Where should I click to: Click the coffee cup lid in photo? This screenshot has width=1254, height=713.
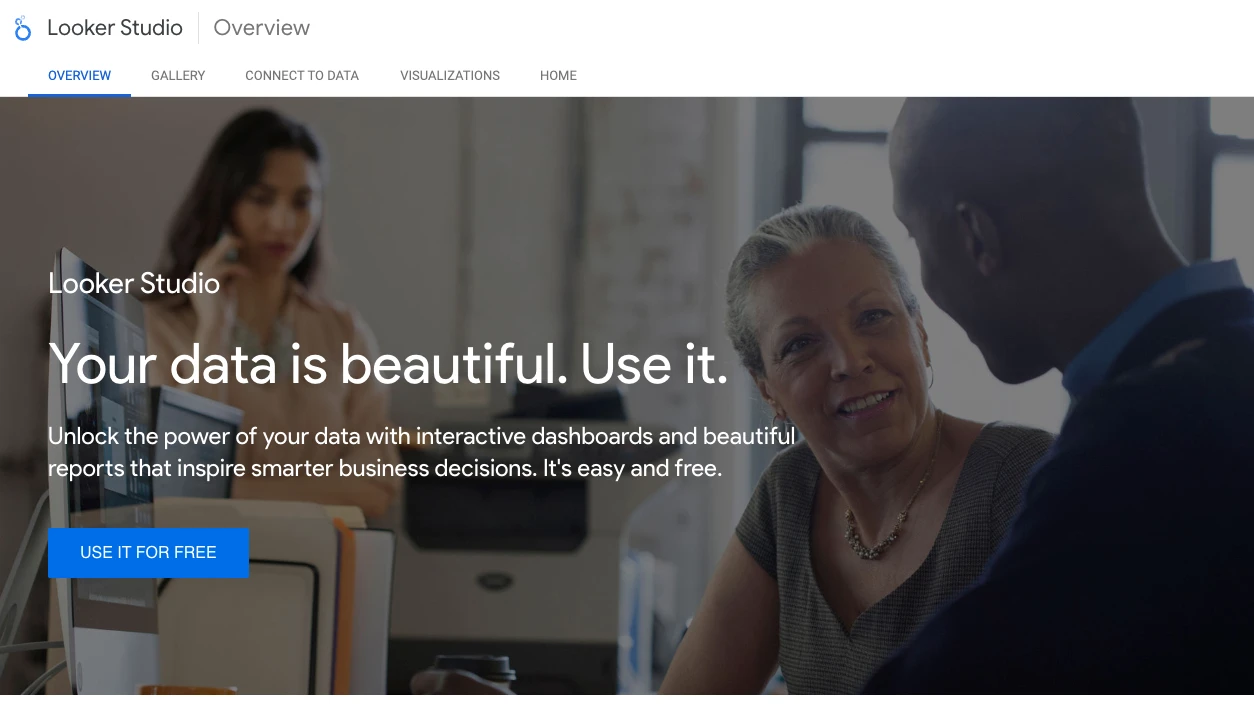point(475,667)
